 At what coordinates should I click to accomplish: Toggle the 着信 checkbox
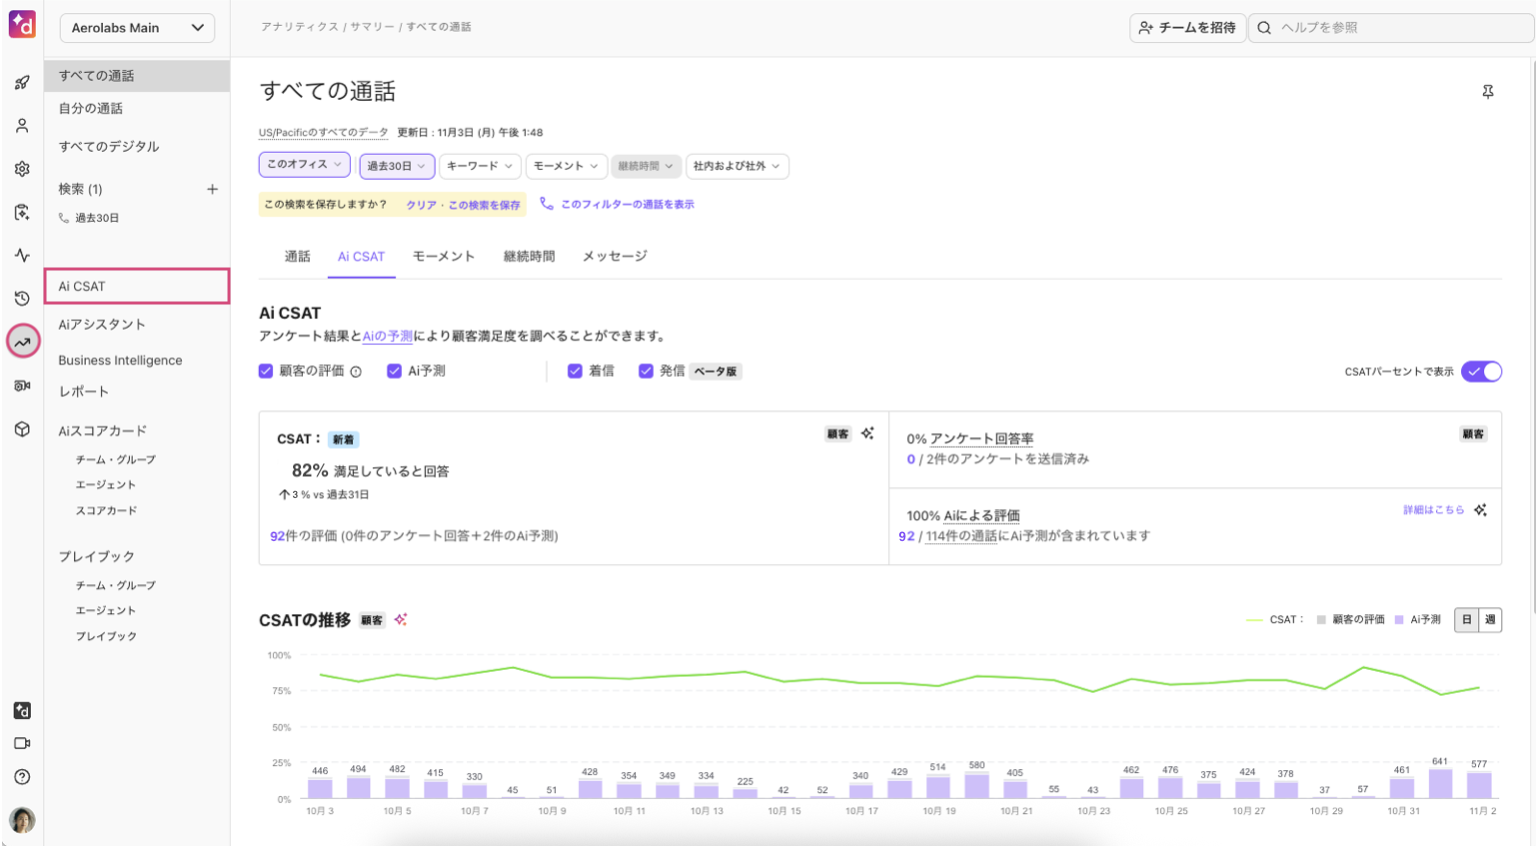(x=575, y=371)
